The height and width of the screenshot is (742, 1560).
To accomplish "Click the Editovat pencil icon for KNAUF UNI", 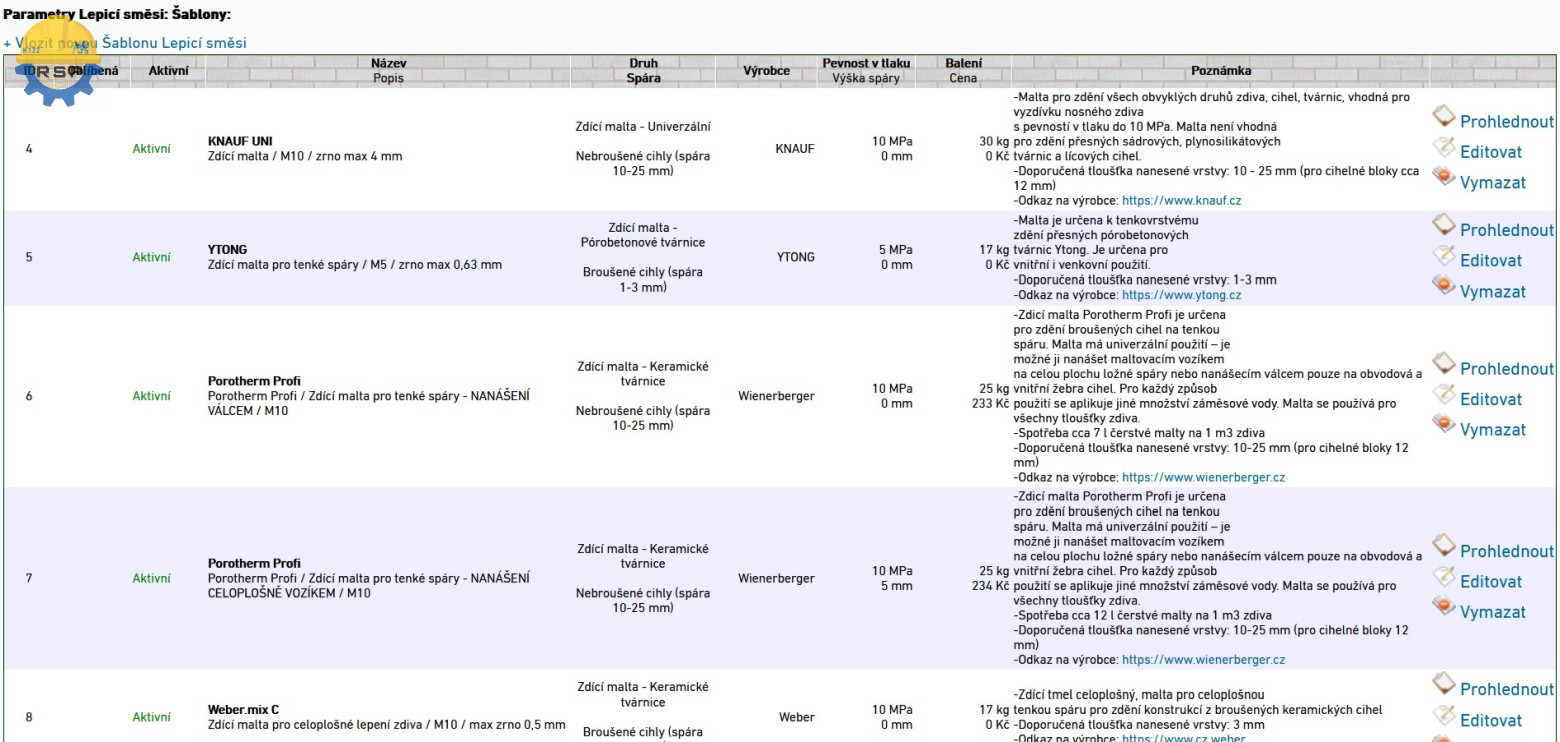I will pyautogui.click(x=1443, y=148).
